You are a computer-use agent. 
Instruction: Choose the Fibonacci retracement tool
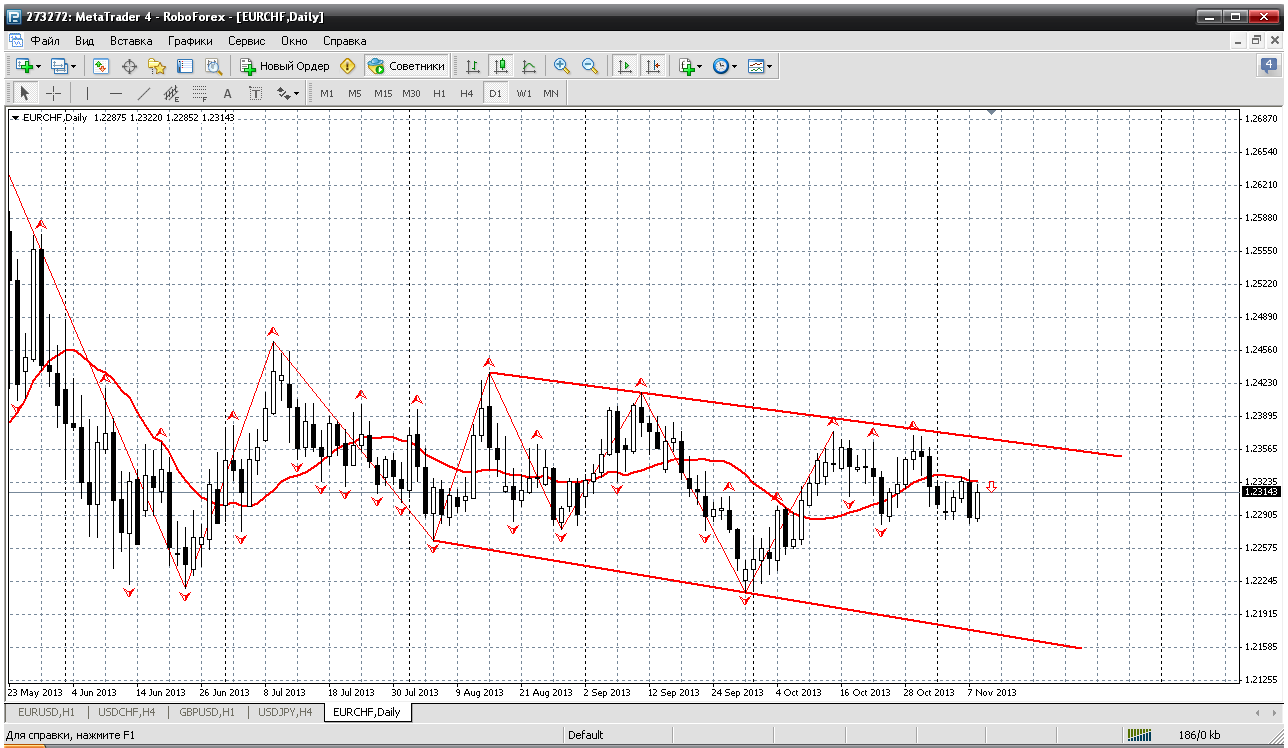[200, 93]
